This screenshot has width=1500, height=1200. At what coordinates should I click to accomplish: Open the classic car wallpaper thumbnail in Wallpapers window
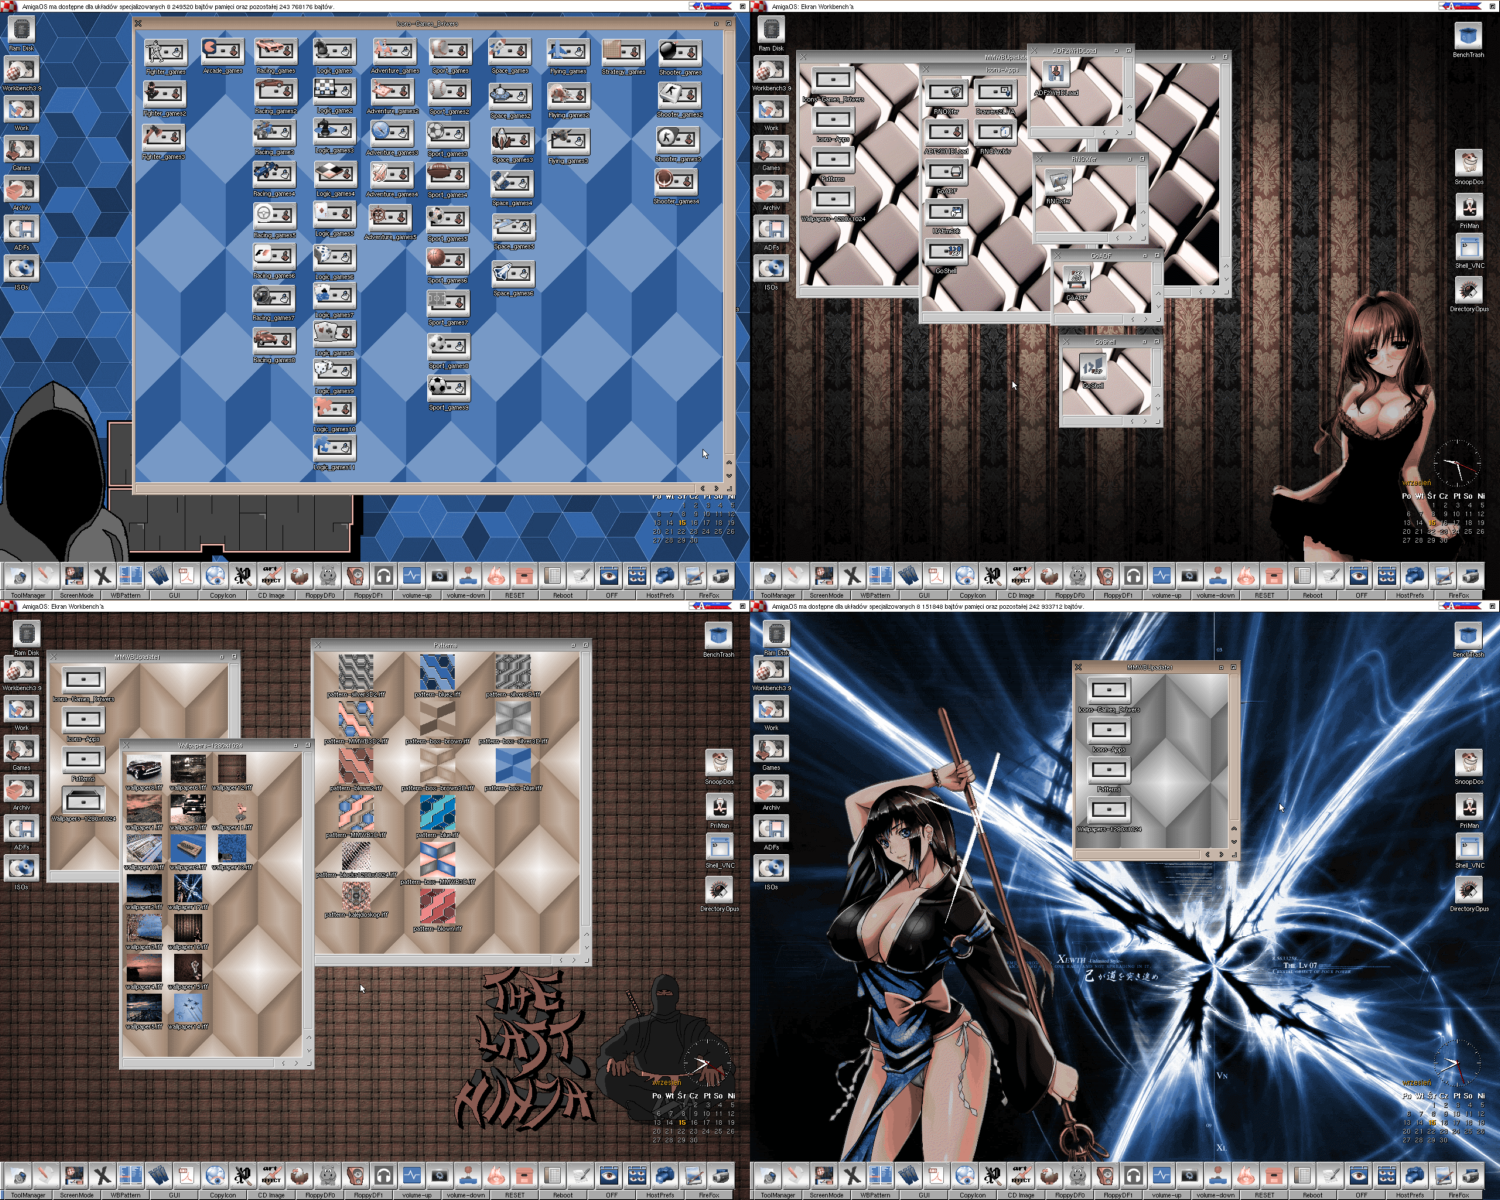coord(144,768)
